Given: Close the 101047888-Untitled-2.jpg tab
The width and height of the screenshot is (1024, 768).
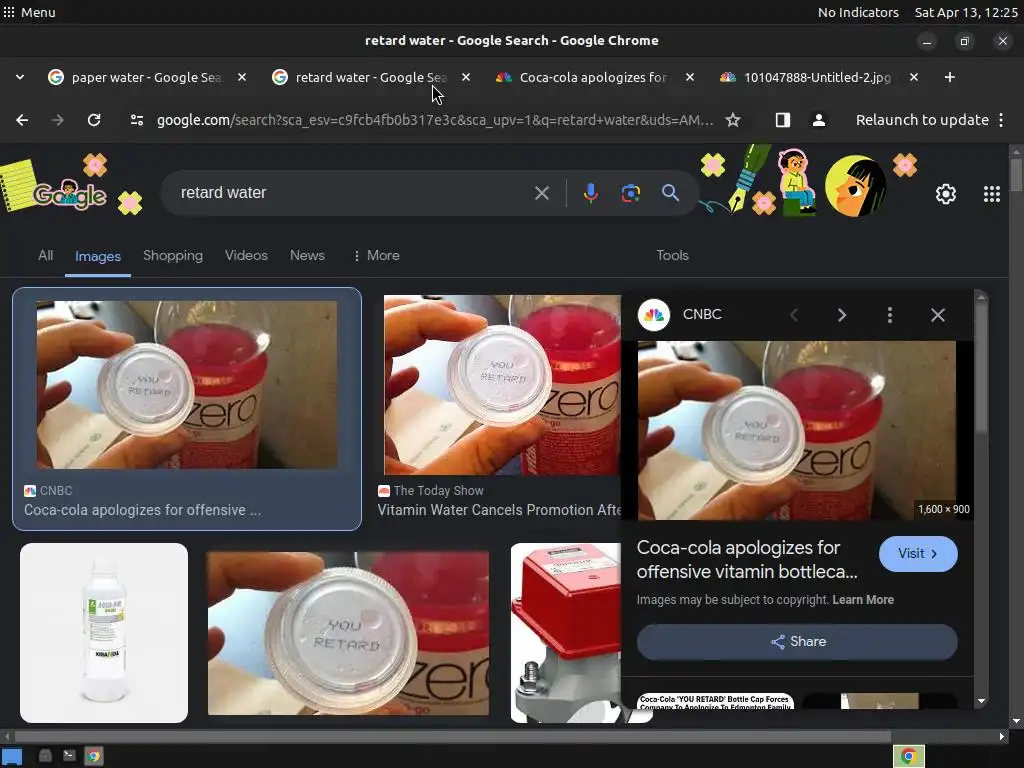Looking at the screenshot, I should (x=914, y=77).
